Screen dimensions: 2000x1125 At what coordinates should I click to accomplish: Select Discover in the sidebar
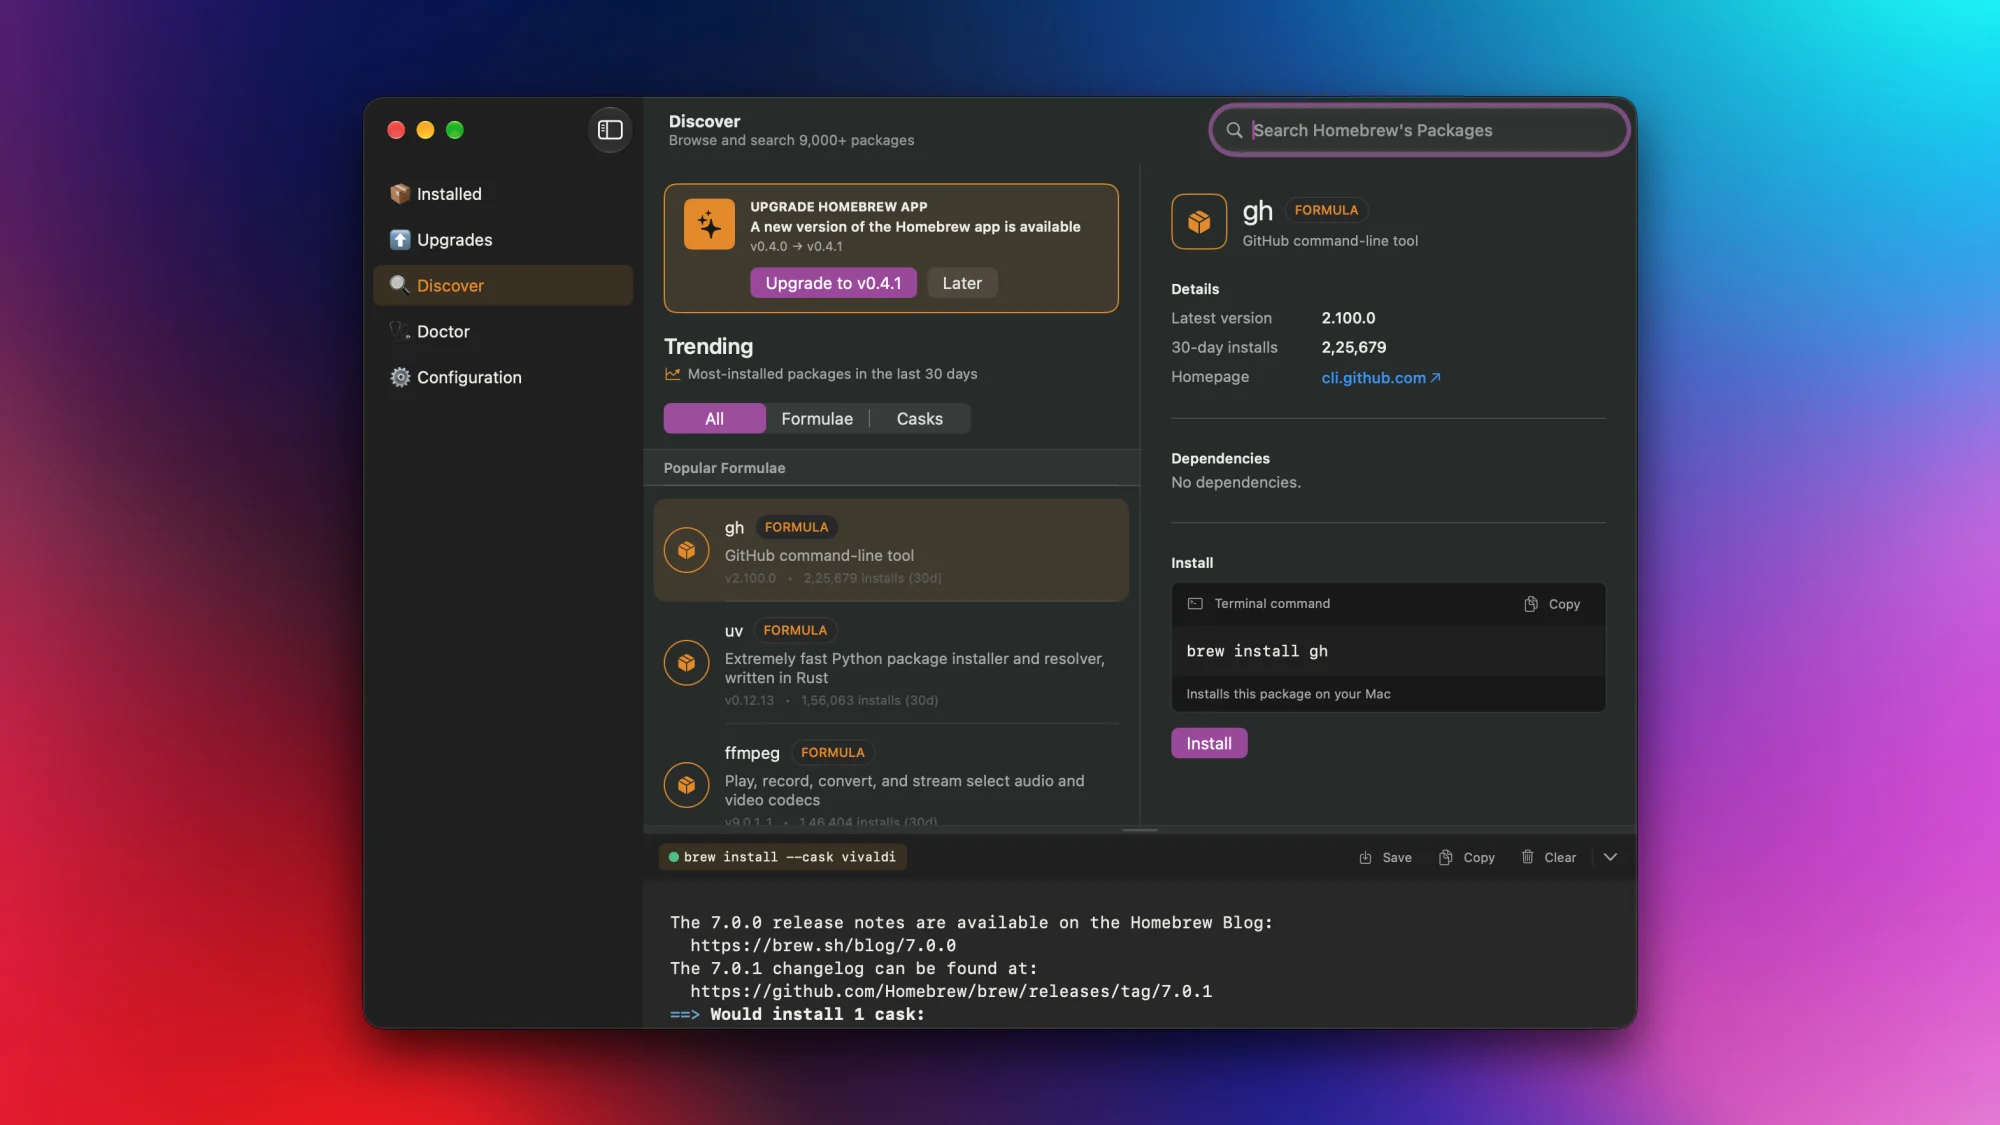503,285
